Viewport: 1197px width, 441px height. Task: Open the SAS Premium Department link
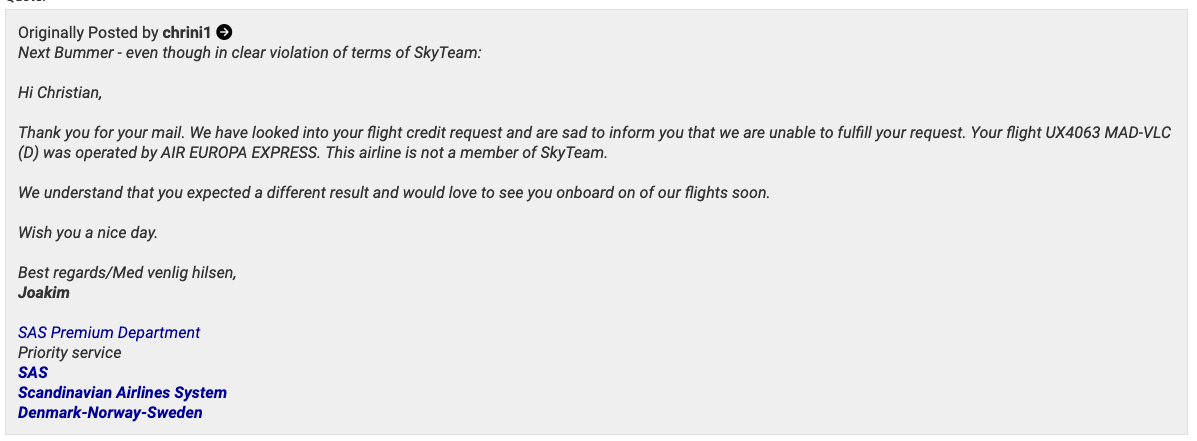(x=109, y=333)
